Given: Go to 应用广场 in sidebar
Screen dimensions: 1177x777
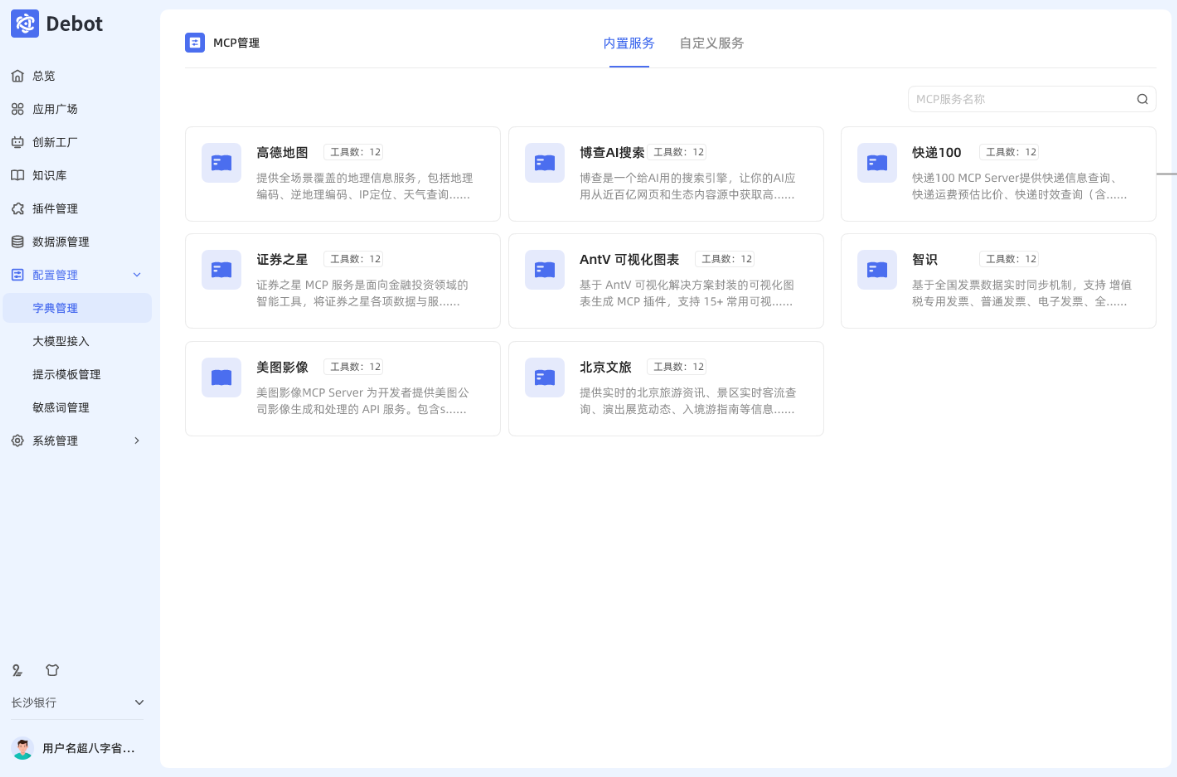Looking at the screenshot, I should pos(55,109).
